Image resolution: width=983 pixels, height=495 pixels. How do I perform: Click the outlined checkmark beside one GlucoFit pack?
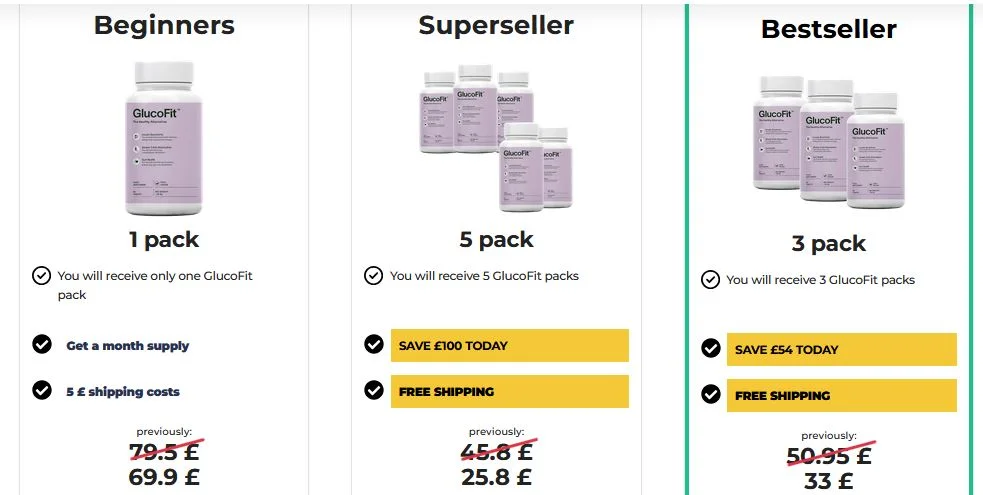coord(41,276)
